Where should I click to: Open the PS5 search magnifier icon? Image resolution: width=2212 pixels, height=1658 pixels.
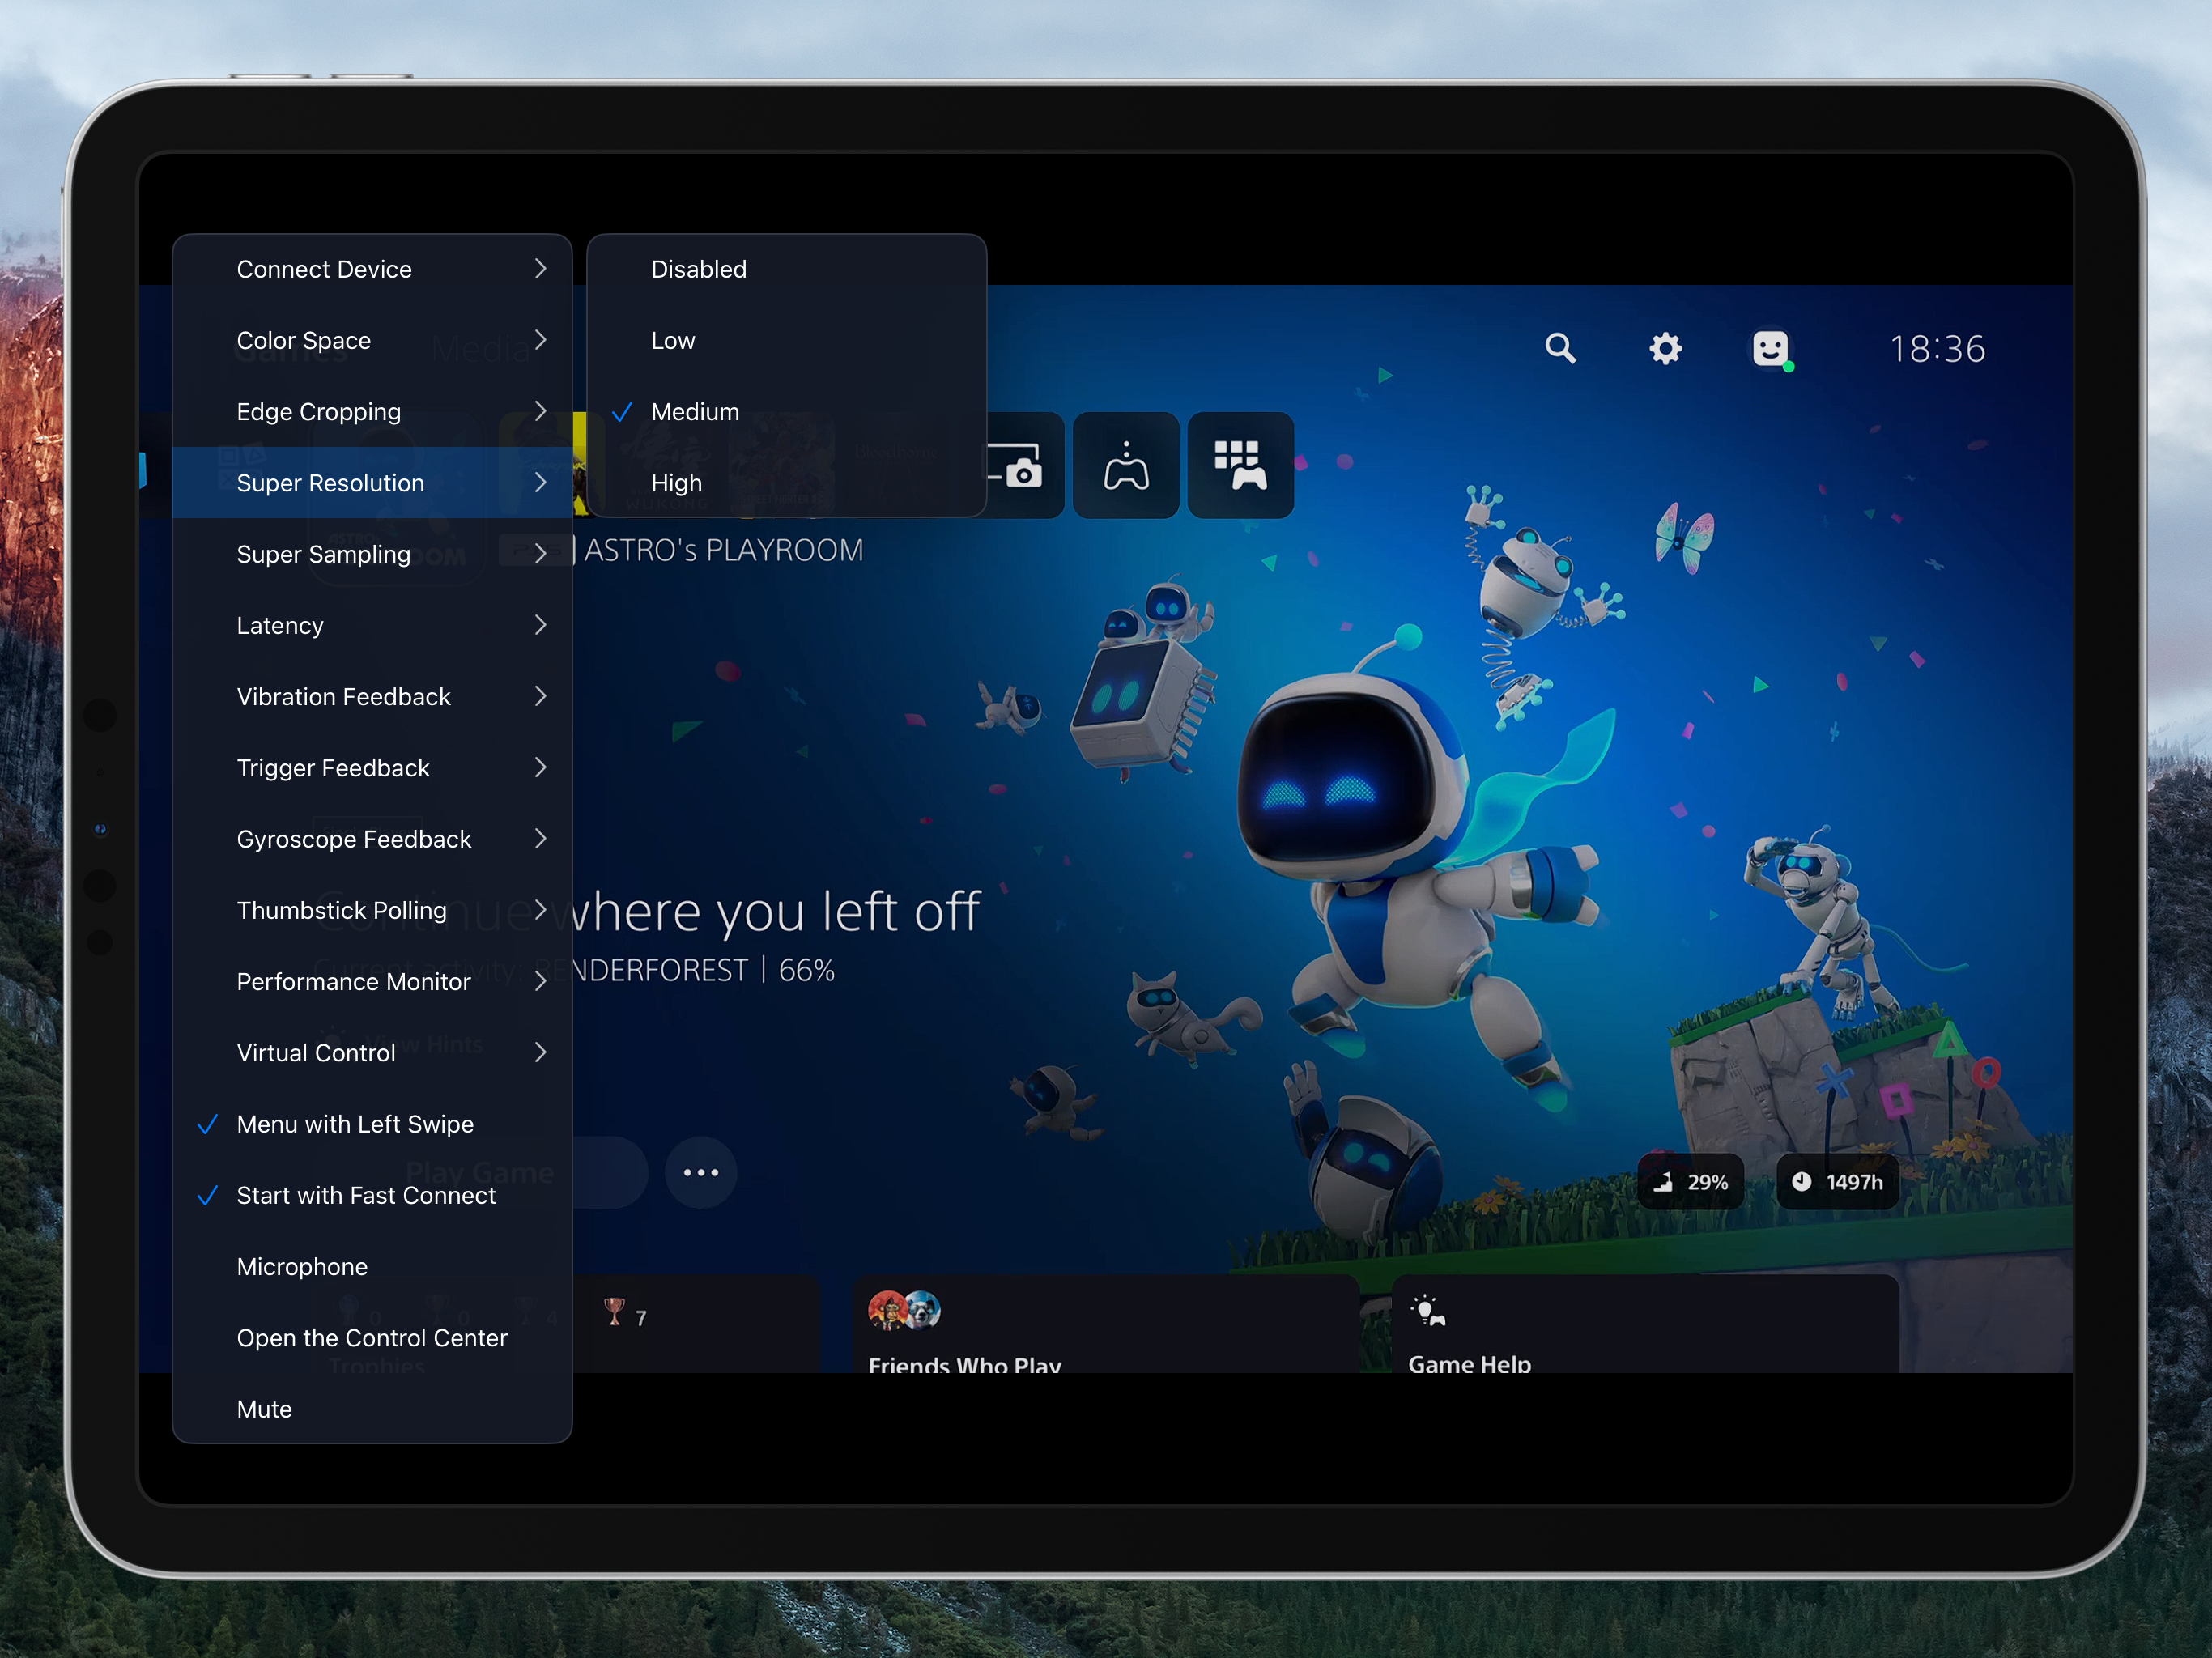coord(1560,348)
